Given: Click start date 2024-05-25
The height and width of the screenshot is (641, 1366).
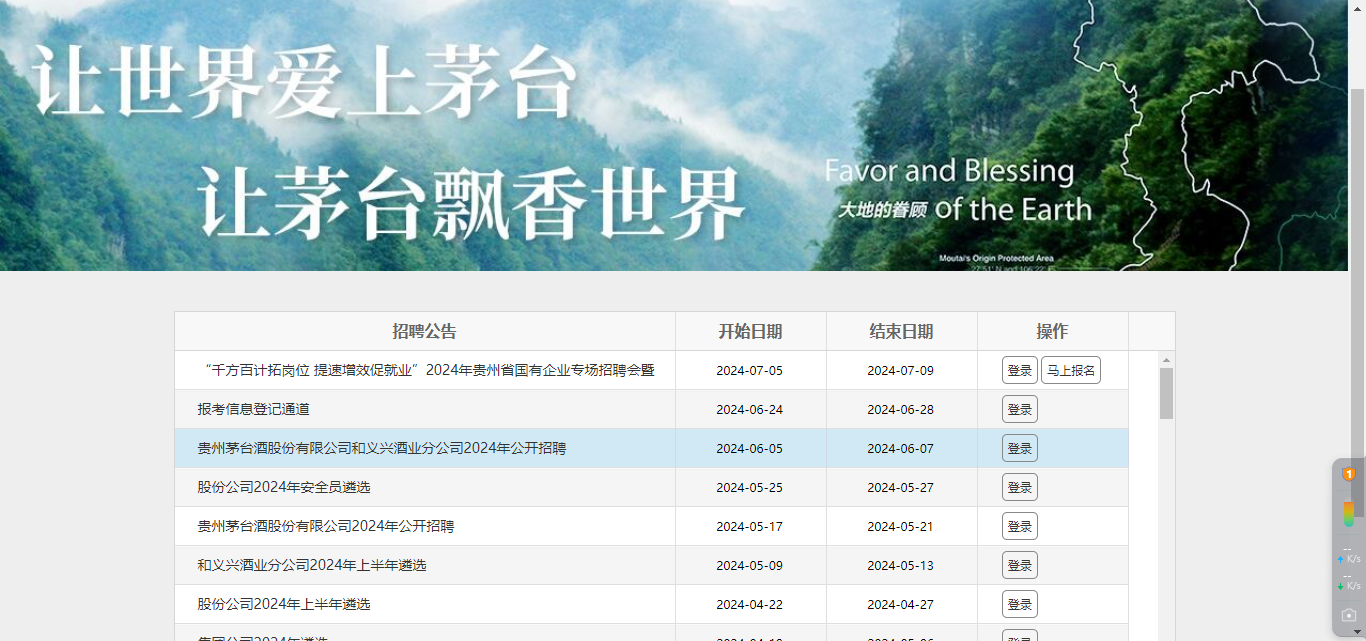Looking at the screenshot, I should pos(750,487).
